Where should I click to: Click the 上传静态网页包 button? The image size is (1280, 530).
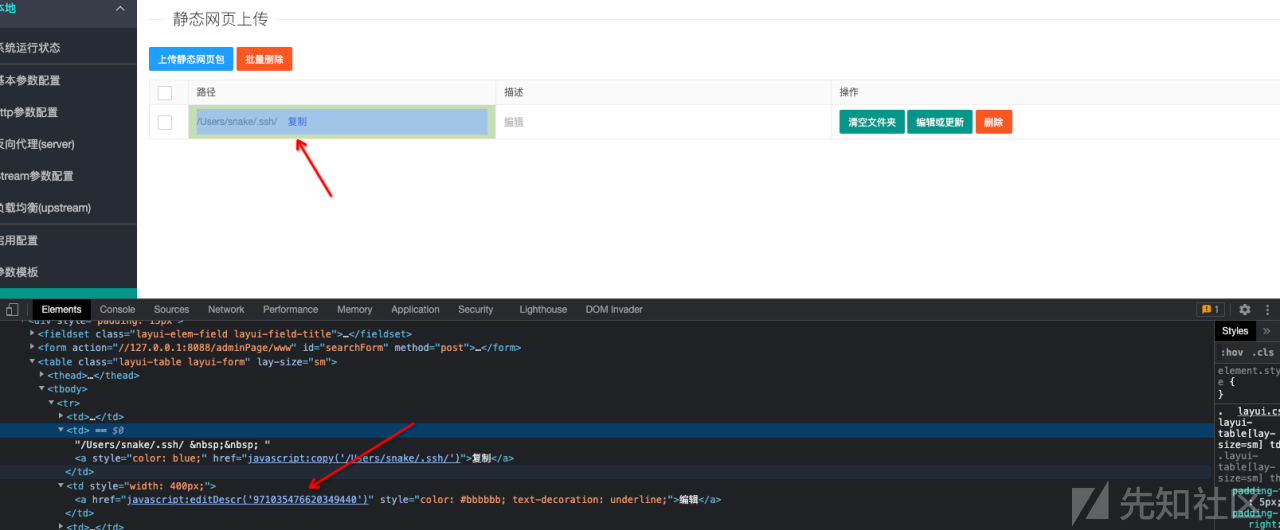[x=191, y=59]
